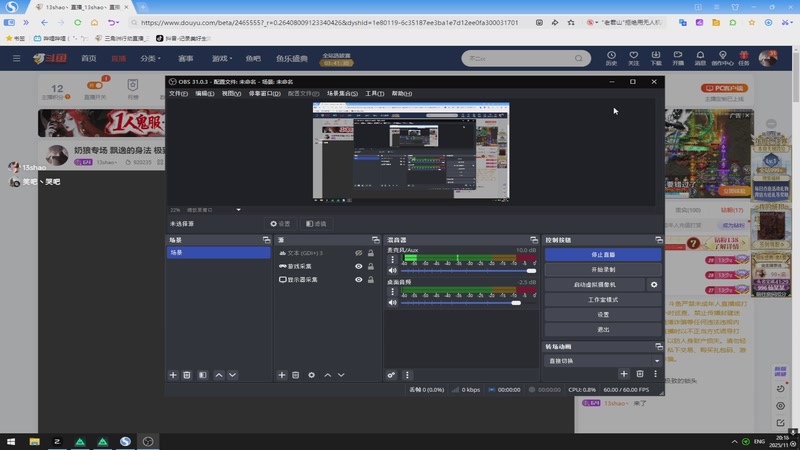This screenshot has height=450, width=800.
Task: Mute the 桌面音频 channel
Action: 392,303
